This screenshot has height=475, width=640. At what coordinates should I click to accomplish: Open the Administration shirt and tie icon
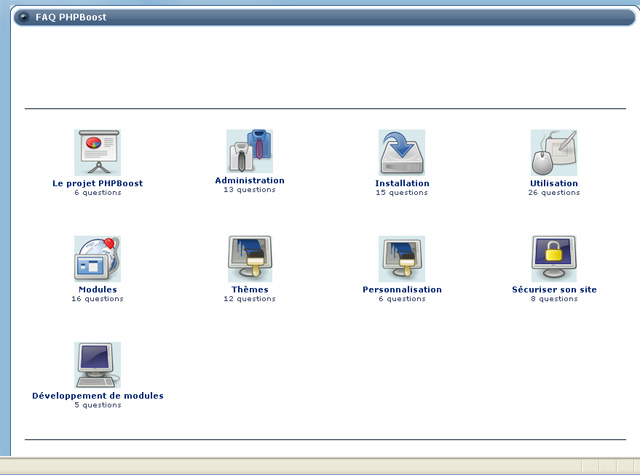click(249, 152)
